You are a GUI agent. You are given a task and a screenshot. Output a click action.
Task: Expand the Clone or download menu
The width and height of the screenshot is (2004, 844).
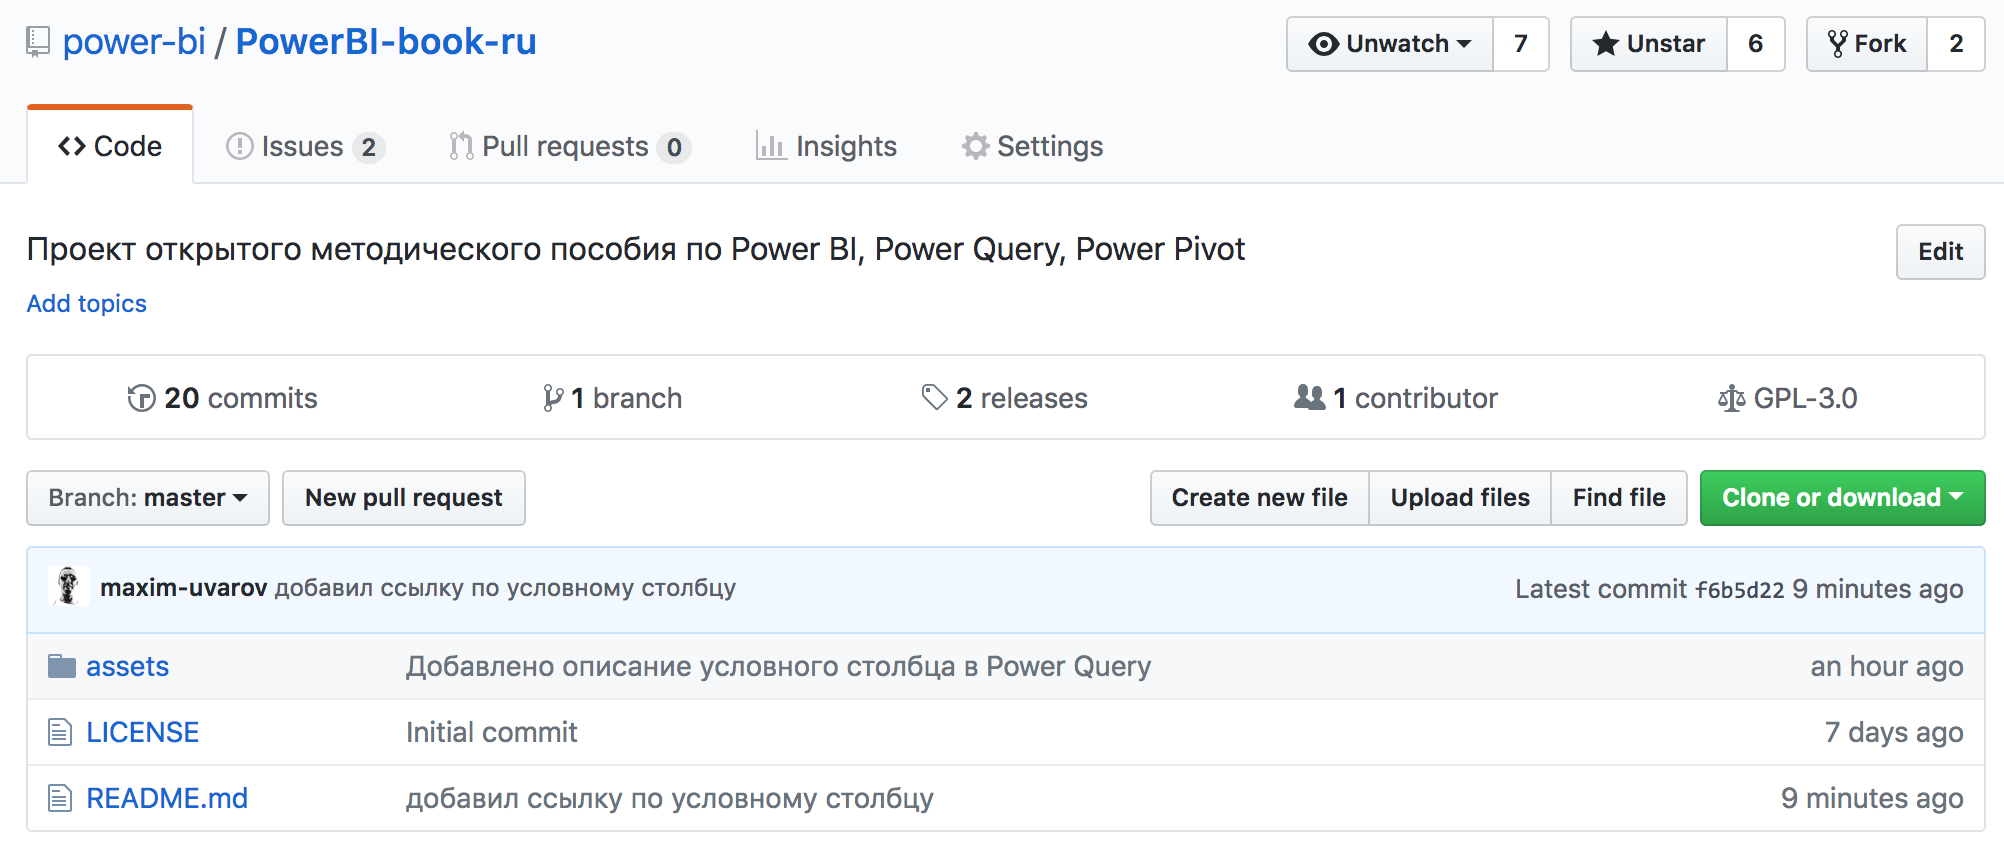pyautogui.click(x=1842, y=498)
